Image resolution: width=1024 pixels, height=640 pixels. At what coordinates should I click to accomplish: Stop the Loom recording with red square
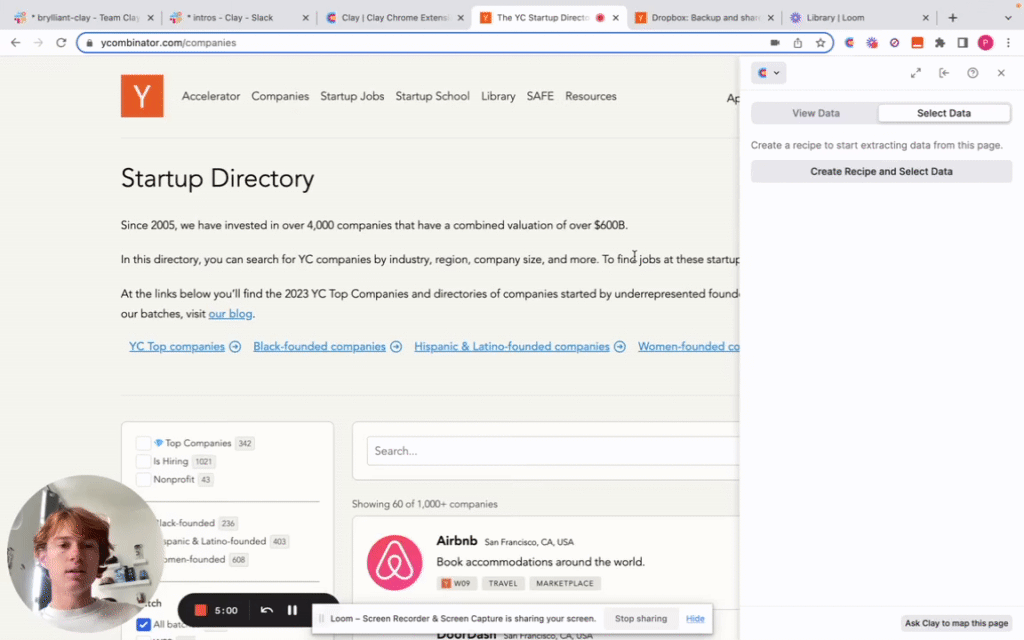point(200,610)
